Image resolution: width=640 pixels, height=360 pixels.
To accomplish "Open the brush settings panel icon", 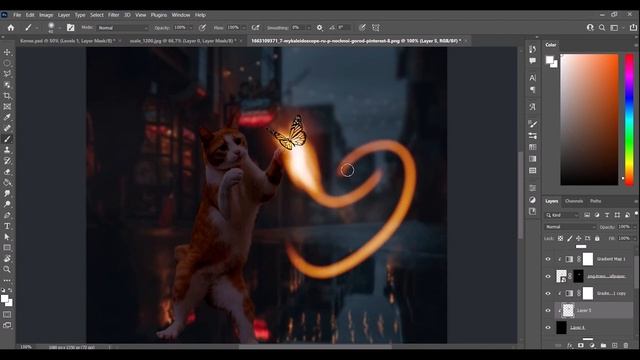I will pos(71,28).
